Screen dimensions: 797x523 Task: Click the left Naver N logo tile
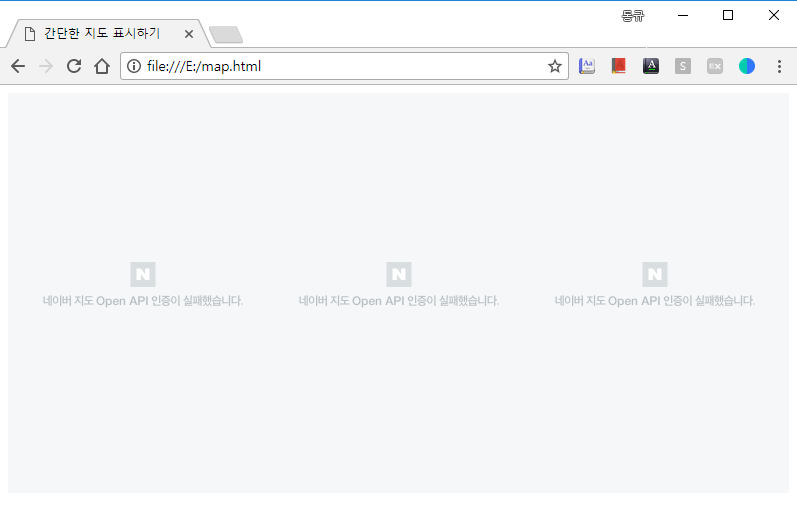[143, 274]
